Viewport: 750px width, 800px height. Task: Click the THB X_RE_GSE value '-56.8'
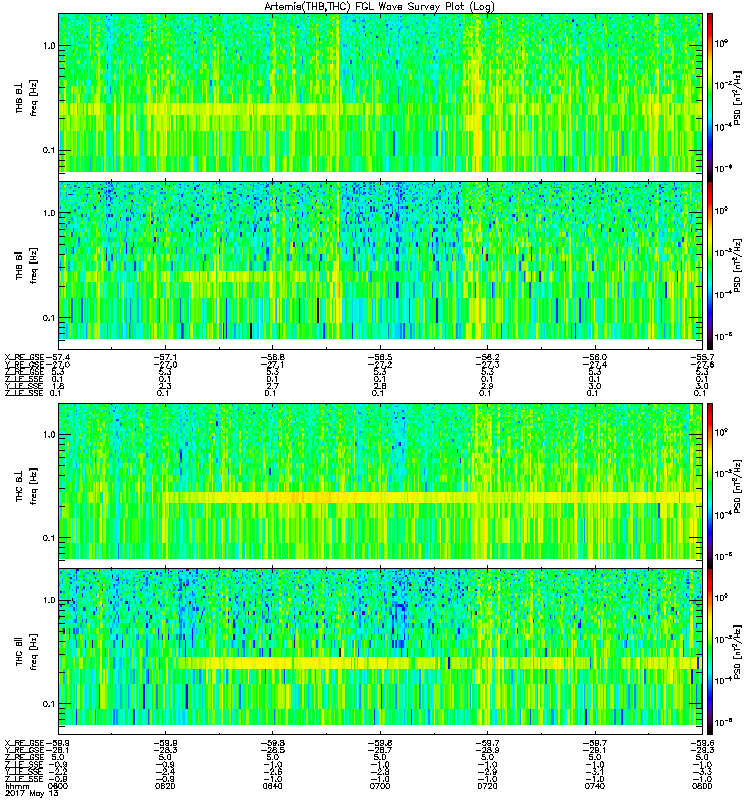coord(272,357)
